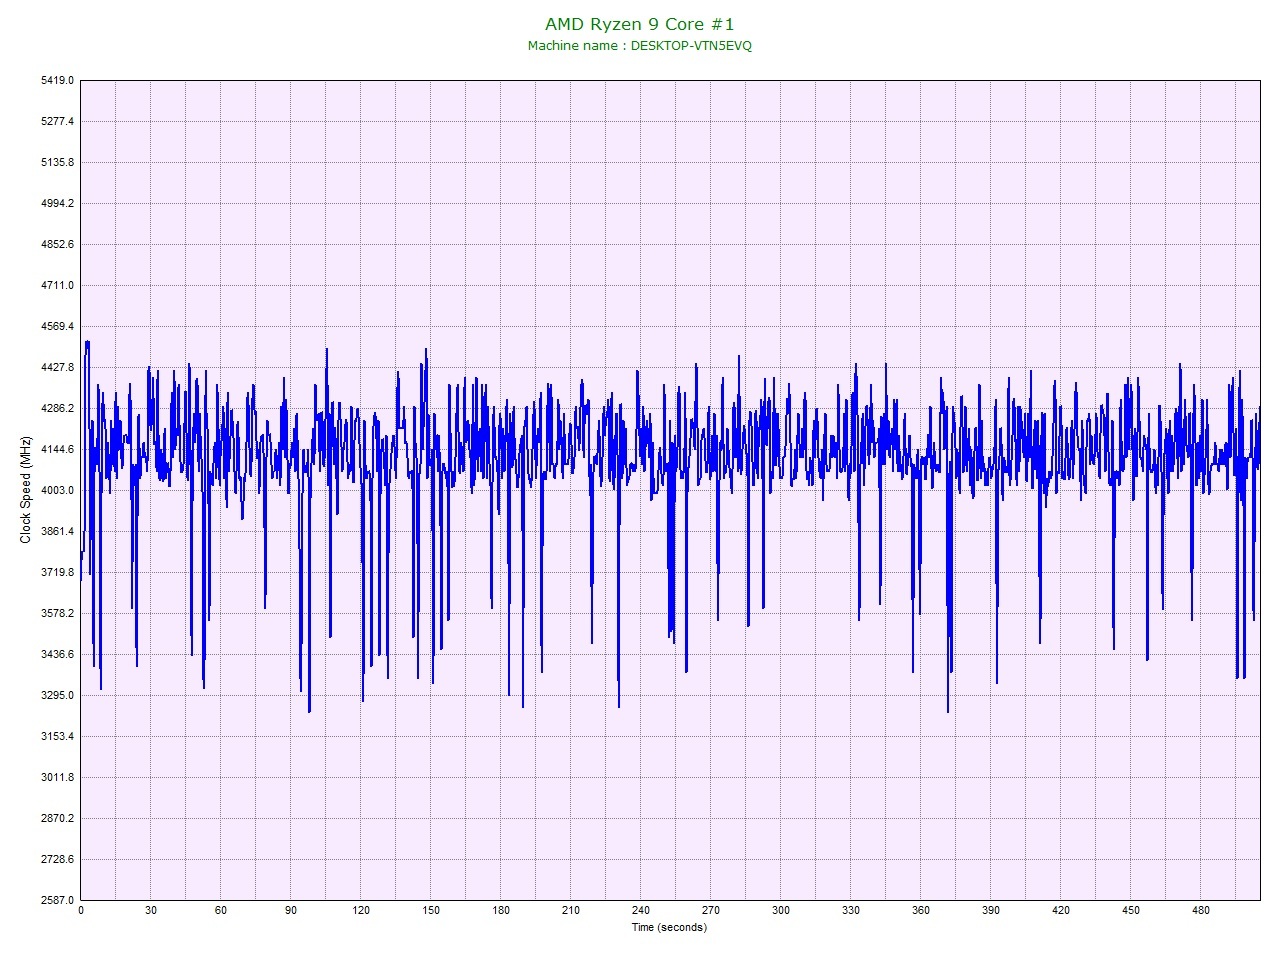Select the 3011.8 y-axis tick label
Image resolution: width=1280 pixels, height=960 pixels.
tap(56, 777)
